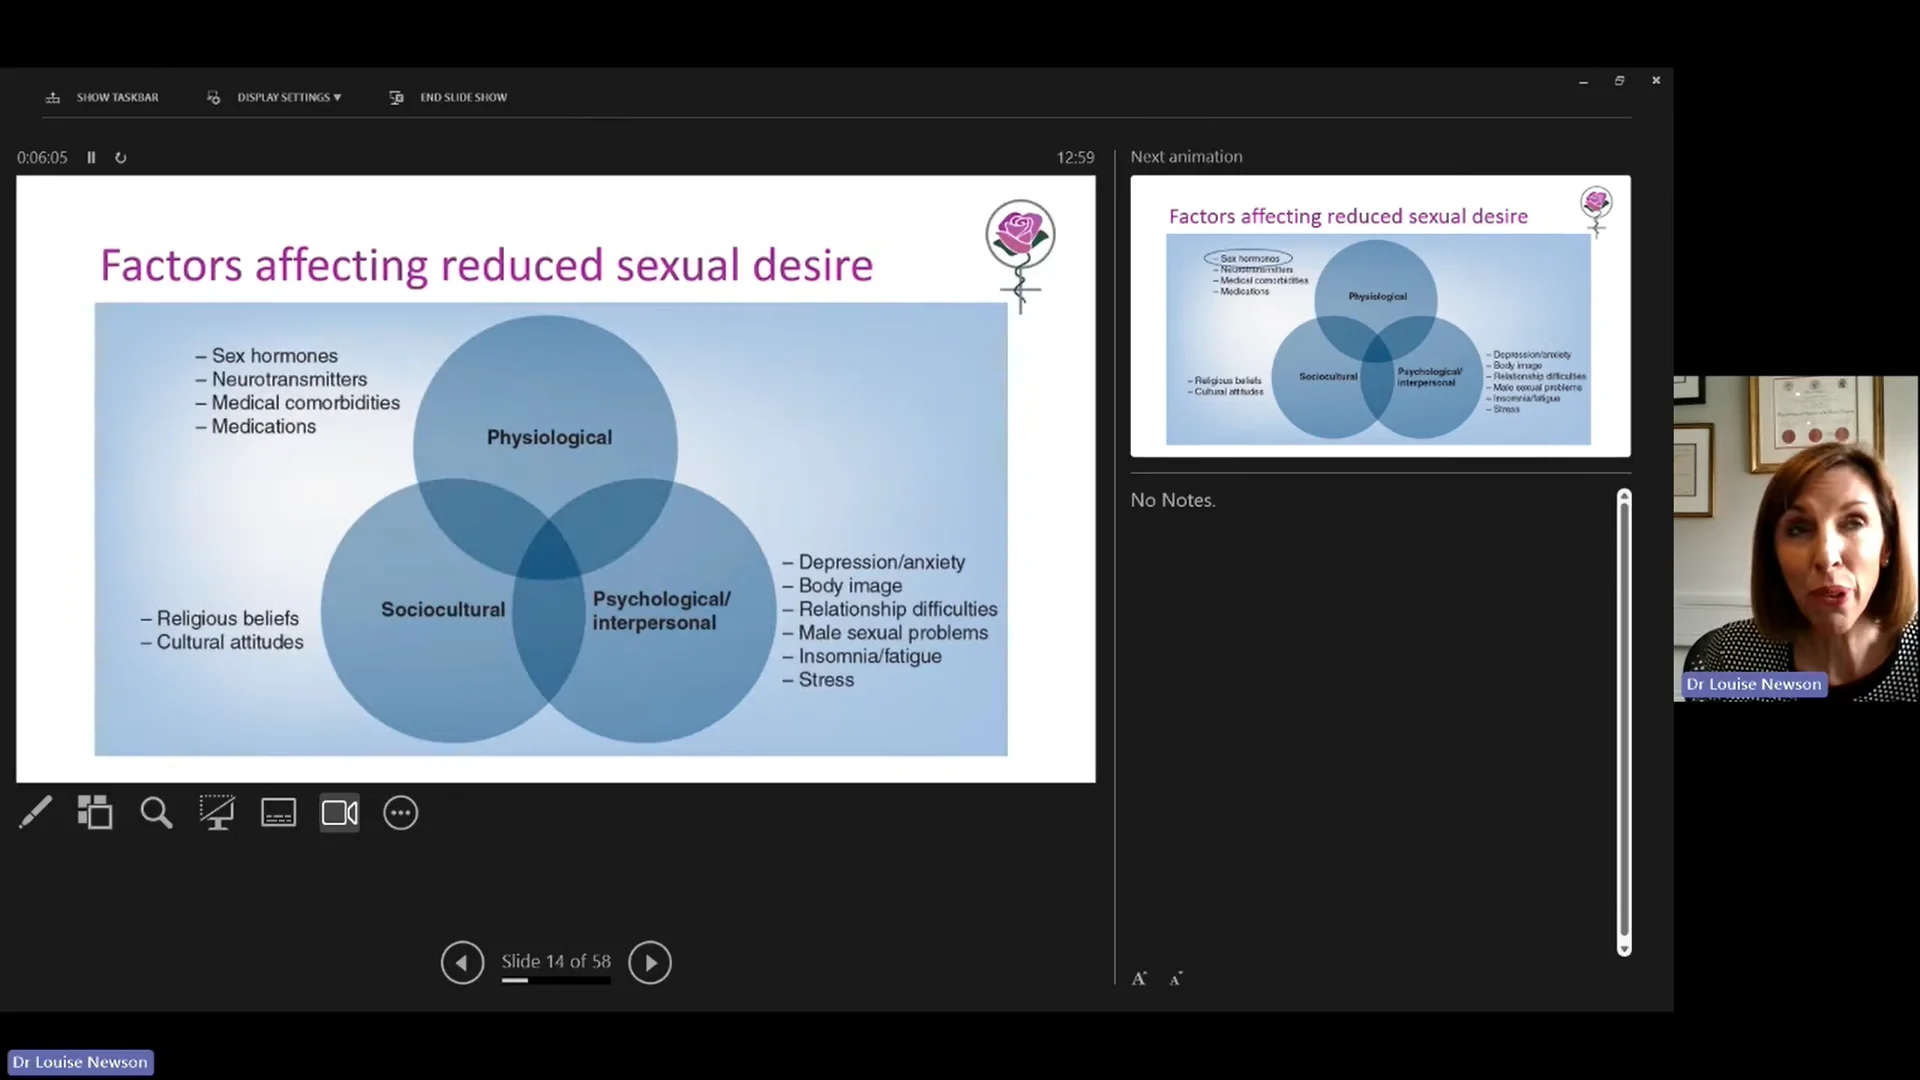Toggle the camera button below the slide

tap(340, 812)
